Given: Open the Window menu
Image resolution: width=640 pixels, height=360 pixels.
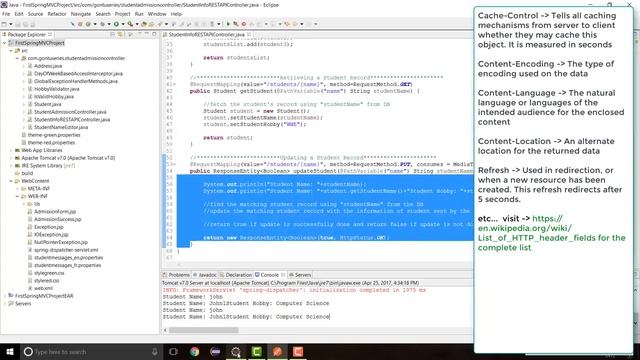Looking at the screenshot, I should coord(157,14).
